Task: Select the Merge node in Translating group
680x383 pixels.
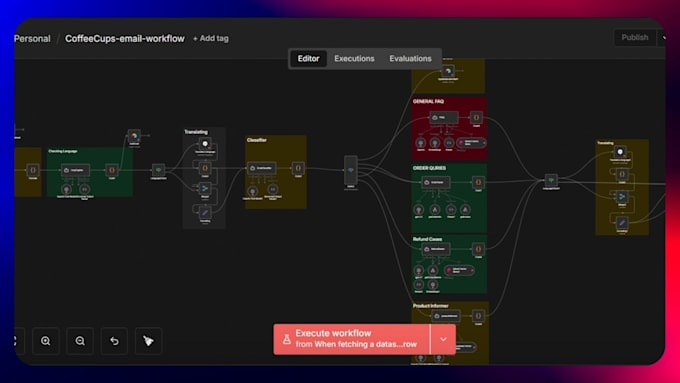Action: [x=205, y=188]
